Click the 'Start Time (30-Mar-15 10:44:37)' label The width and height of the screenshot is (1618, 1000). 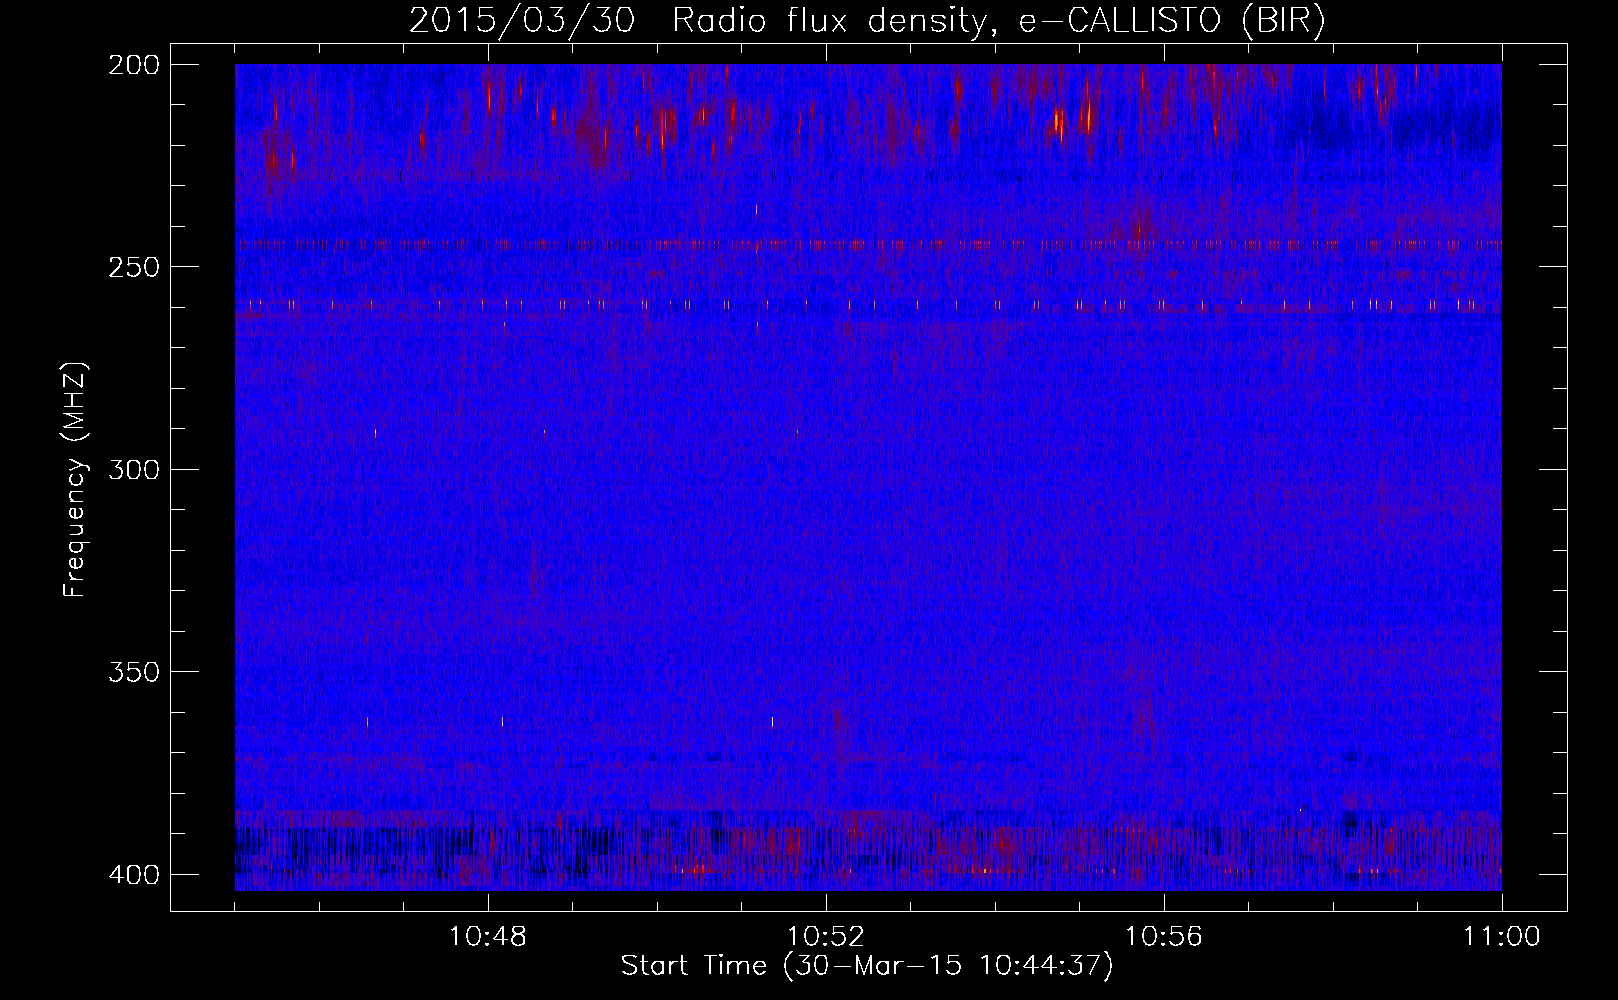867,966
